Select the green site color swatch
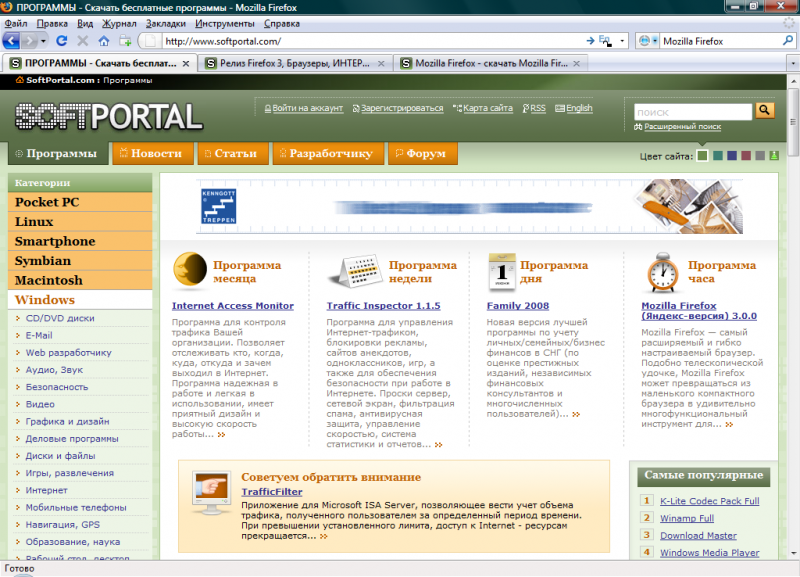This screenshot has width=800, height=577. [703, 156]
